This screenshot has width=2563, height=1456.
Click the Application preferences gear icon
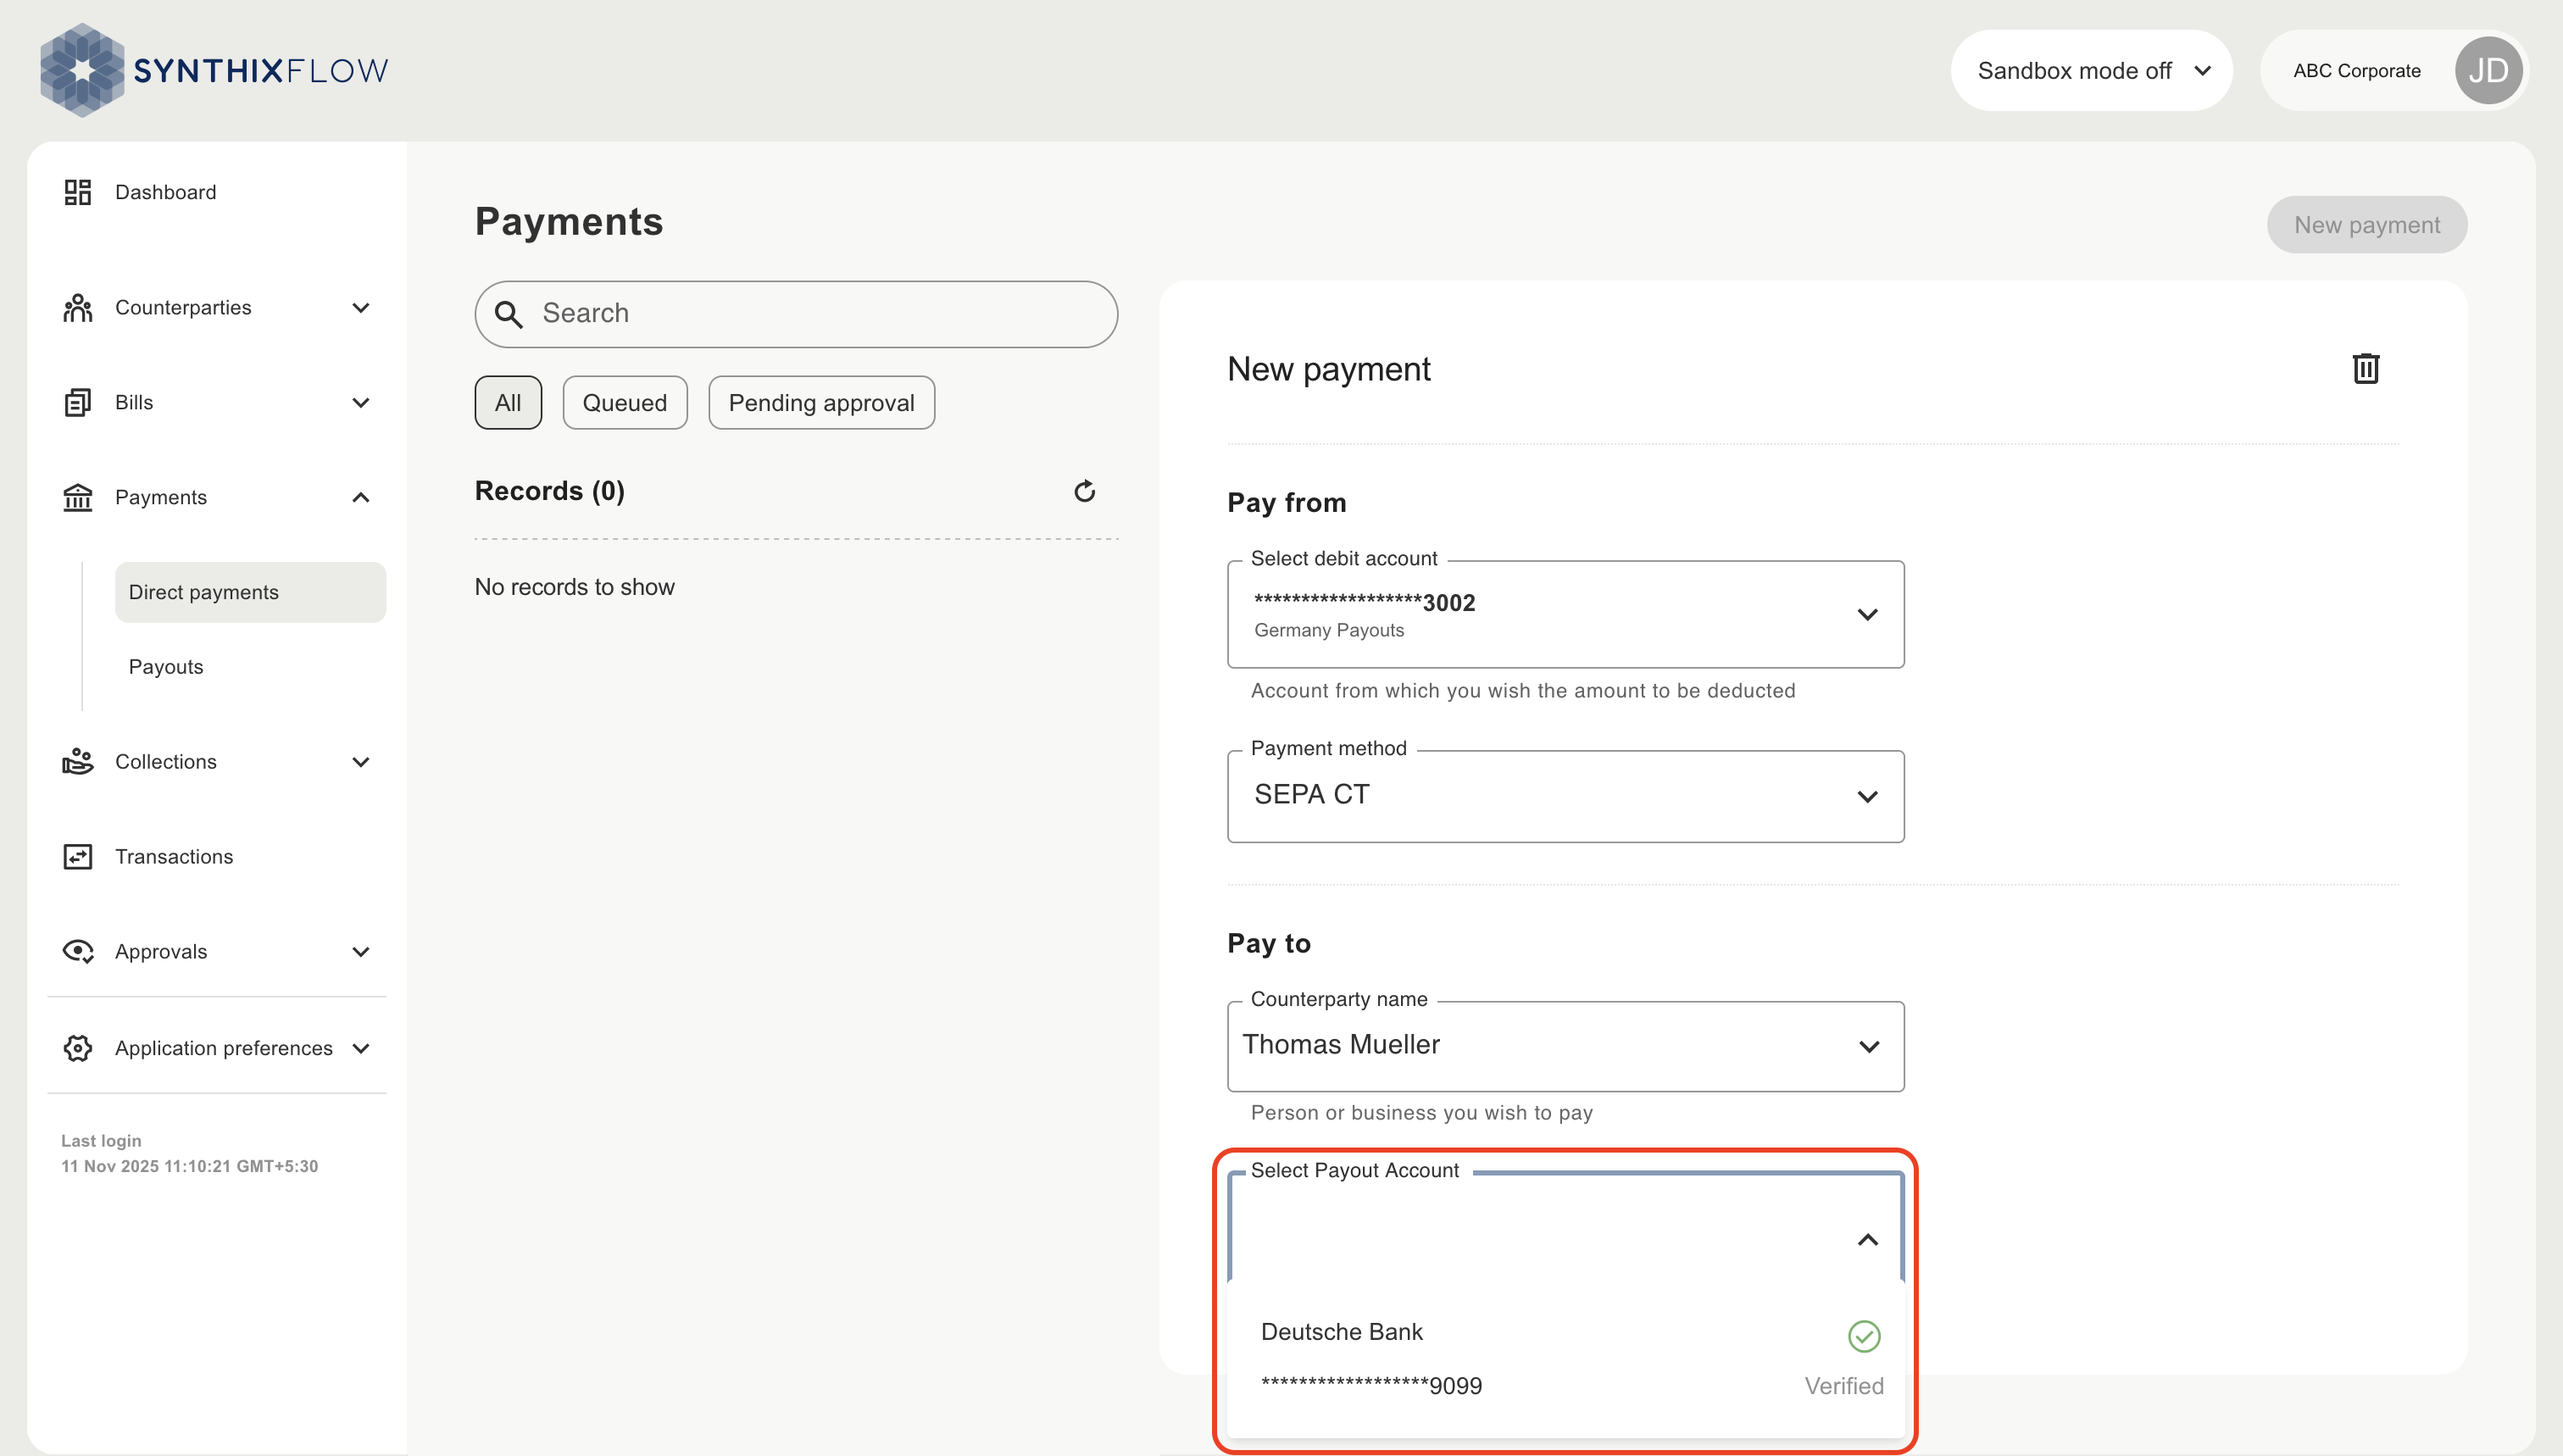(77, 1048)
